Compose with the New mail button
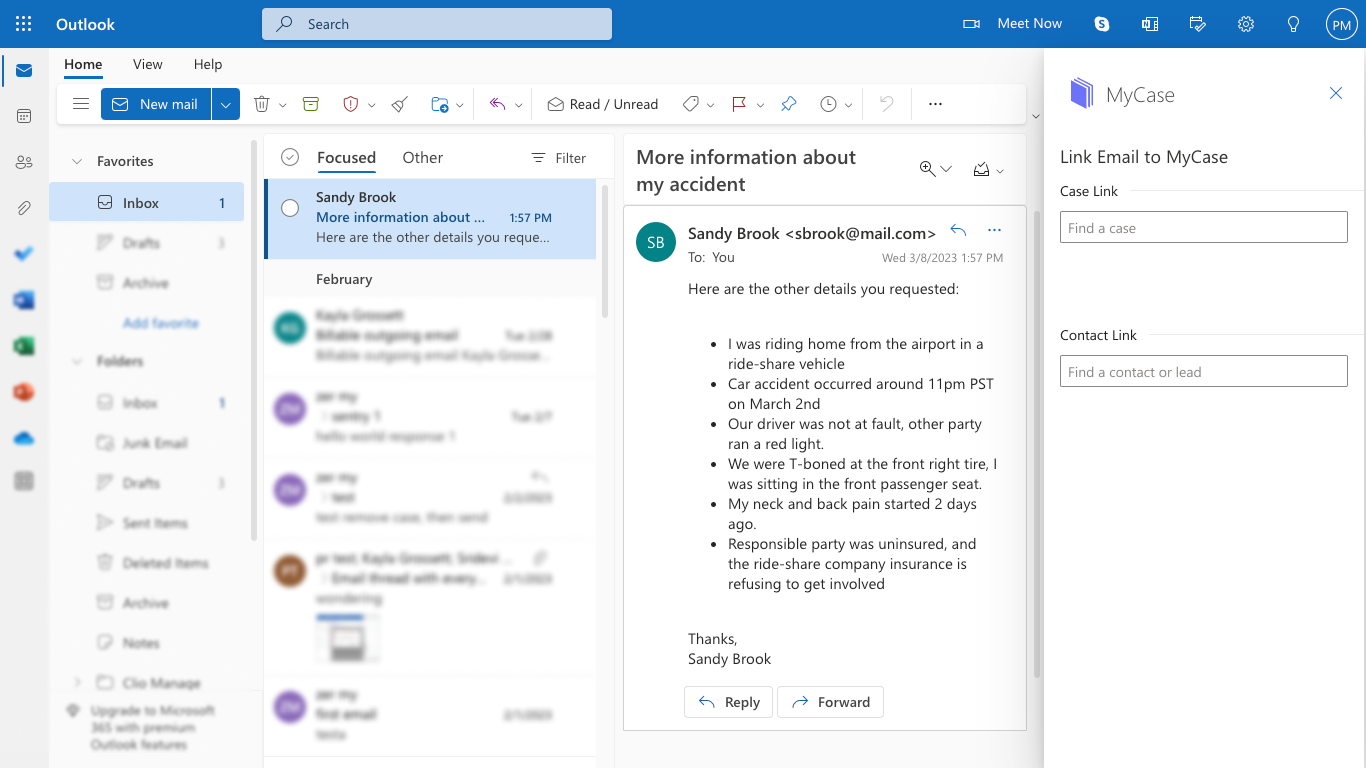 click(x=156, y=104)
